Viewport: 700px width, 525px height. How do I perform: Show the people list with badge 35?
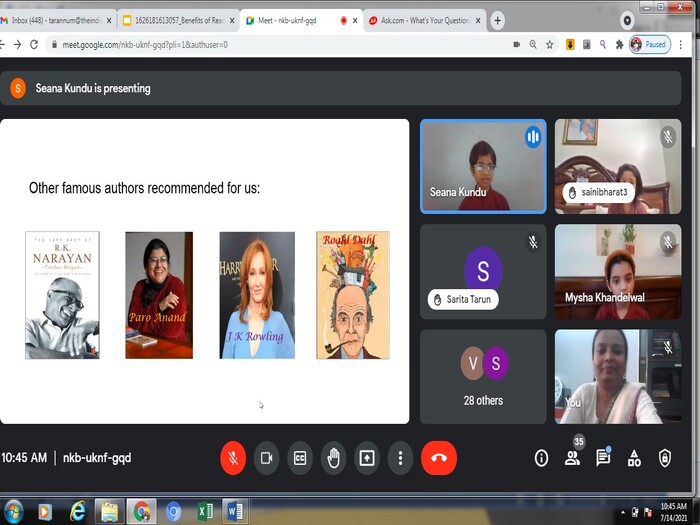tap(572, 458)
